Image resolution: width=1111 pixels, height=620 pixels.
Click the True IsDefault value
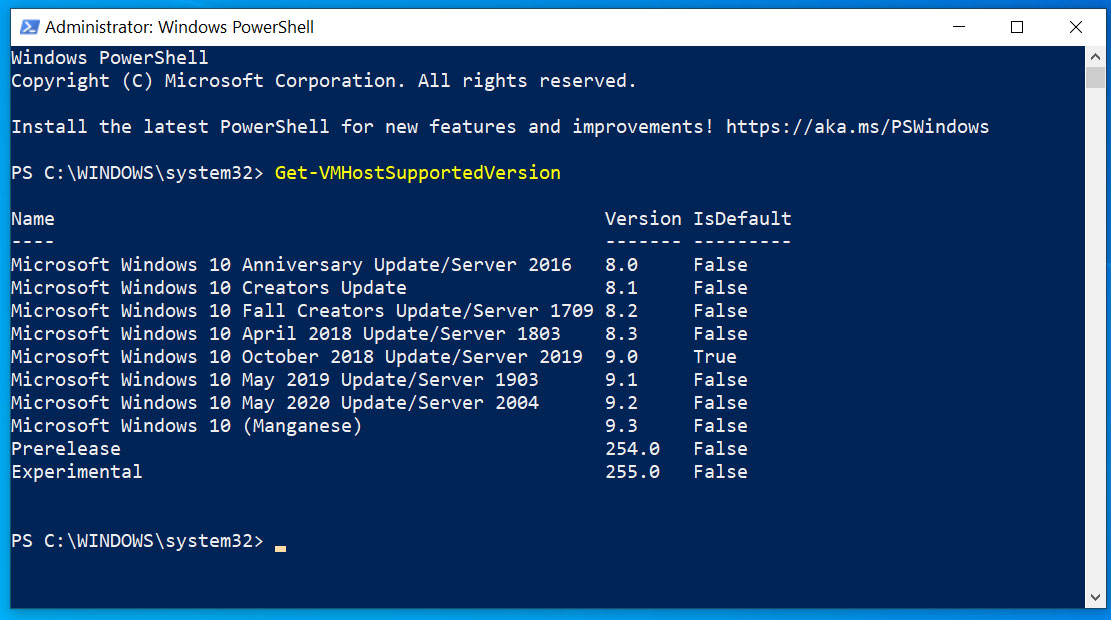pyautogui.click(x=715, y=356)
